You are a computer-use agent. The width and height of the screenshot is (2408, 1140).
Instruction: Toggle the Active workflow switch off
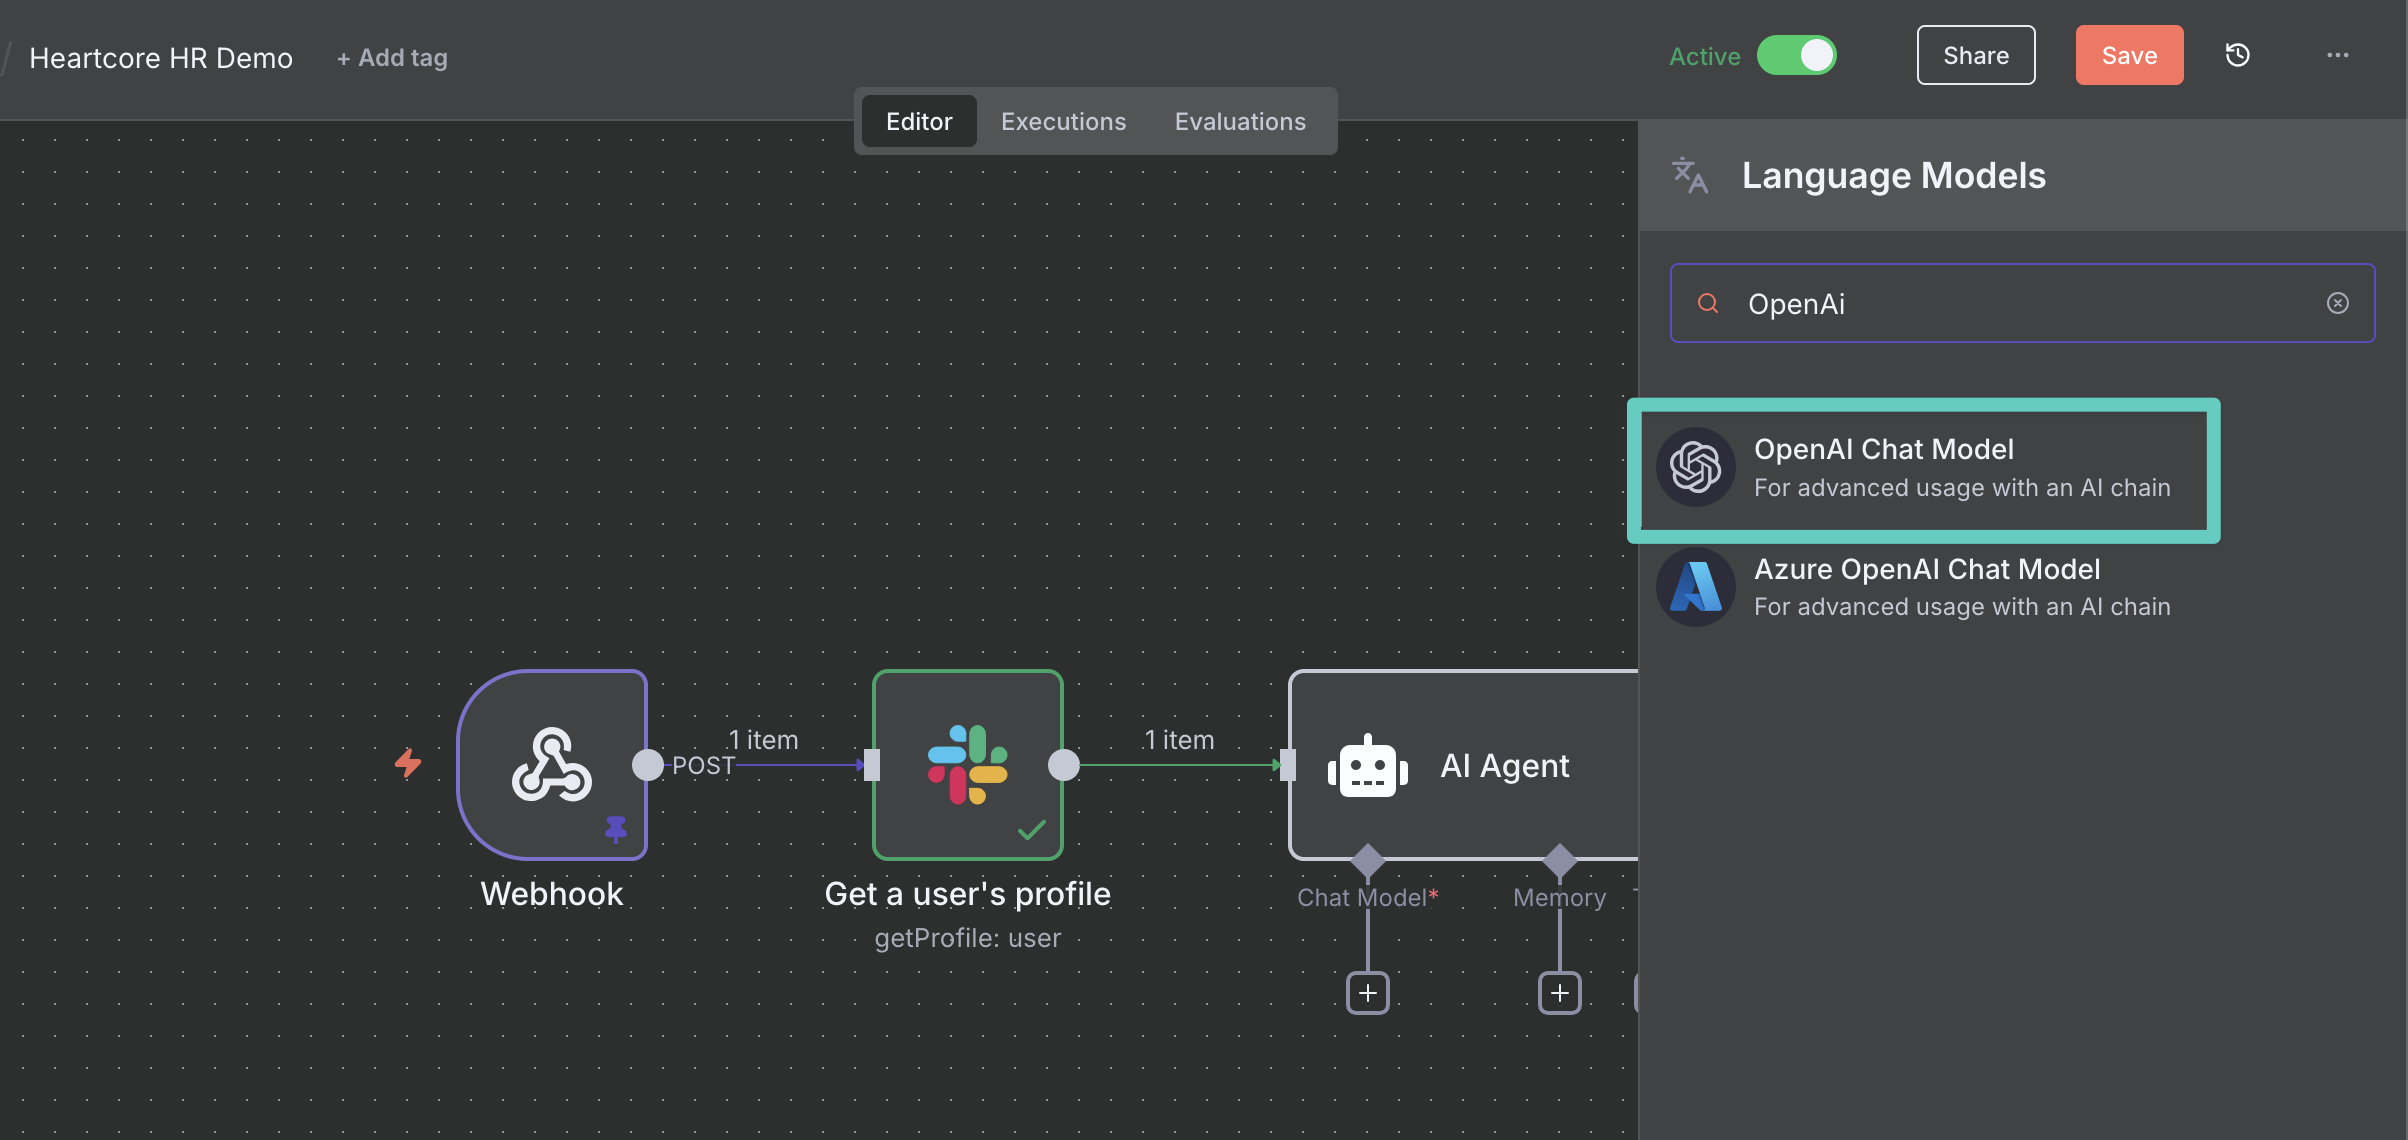tap(1796, 56)
